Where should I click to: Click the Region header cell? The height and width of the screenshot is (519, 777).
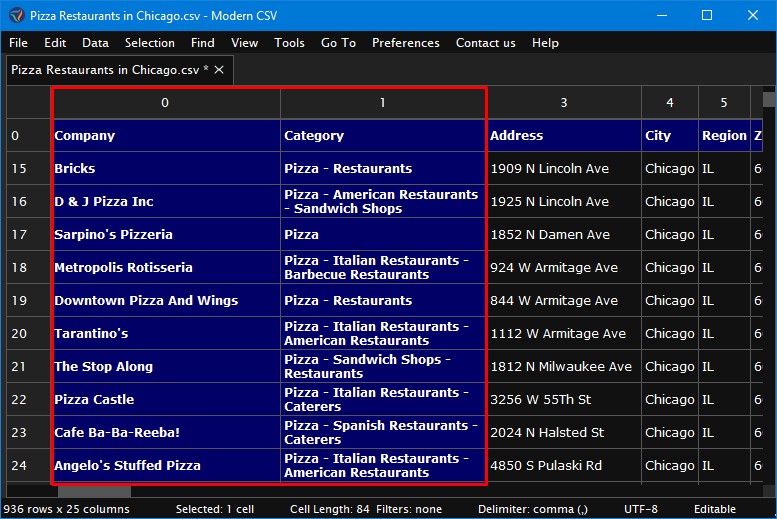(x=724, y=136)
